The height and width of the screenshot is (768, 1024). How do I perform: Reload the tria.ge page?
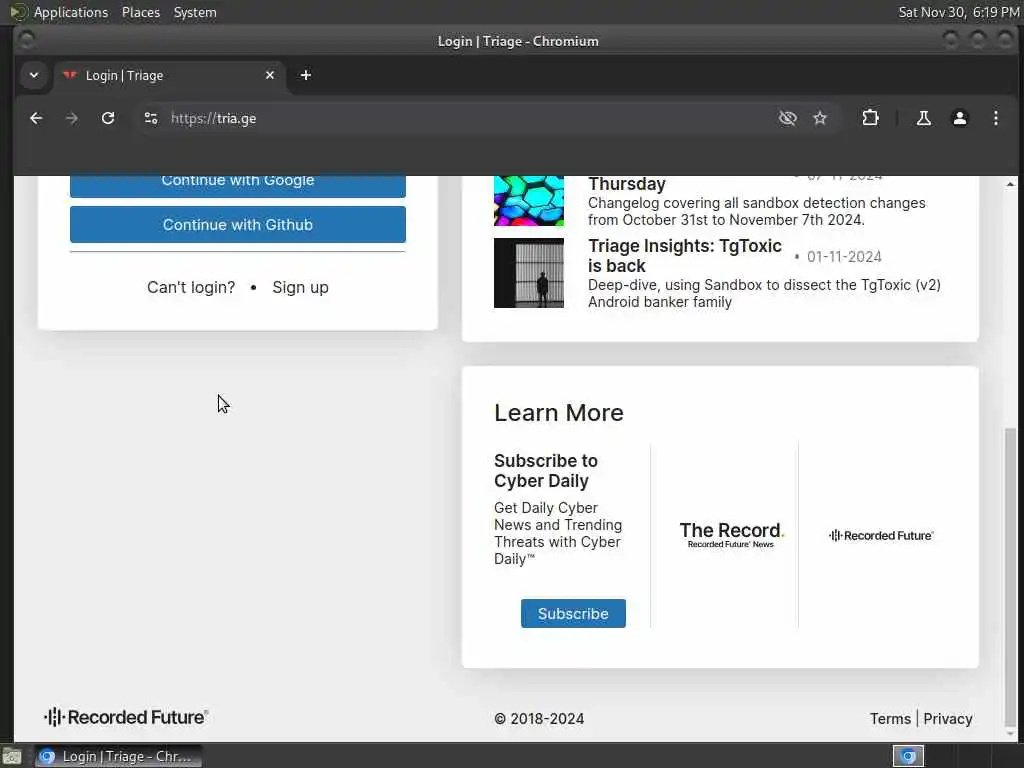point(108,118)
